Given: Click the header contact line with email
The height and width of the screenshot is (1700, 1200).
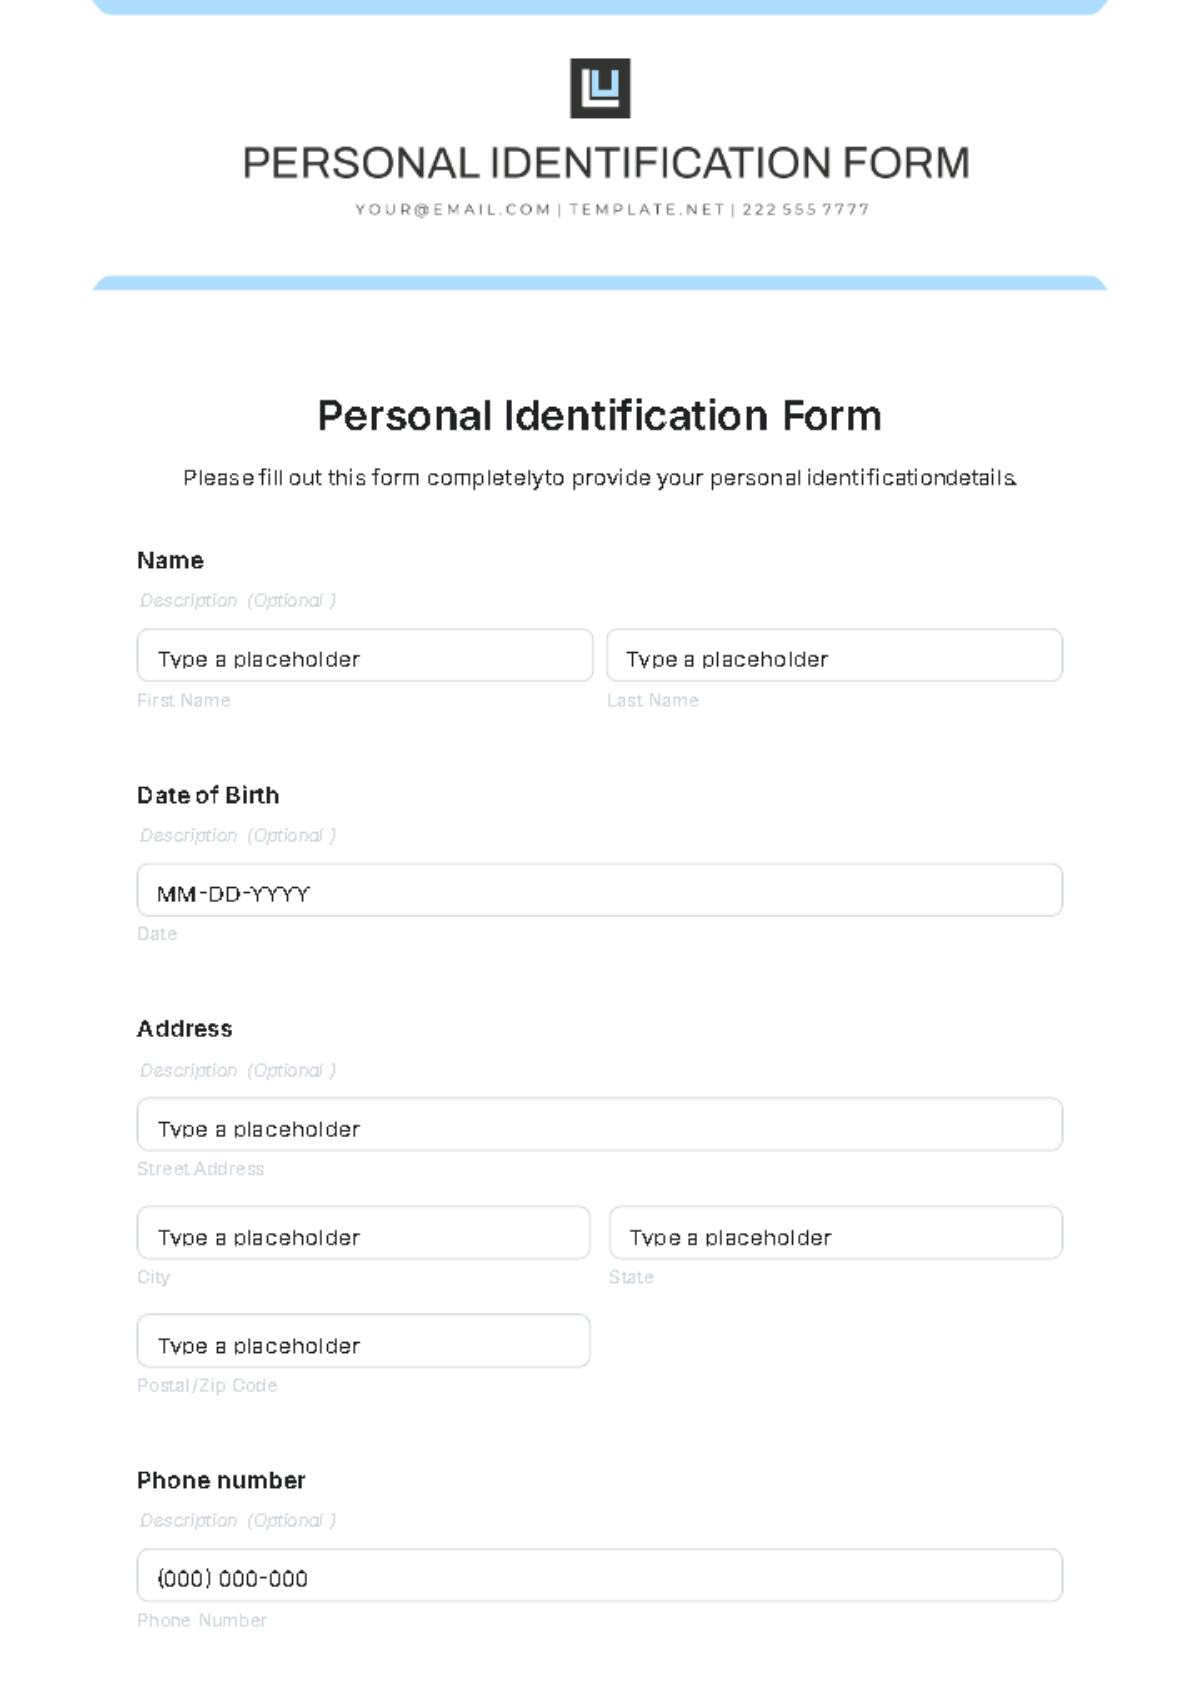Looking at the screenshot, I should coord(612,209).
